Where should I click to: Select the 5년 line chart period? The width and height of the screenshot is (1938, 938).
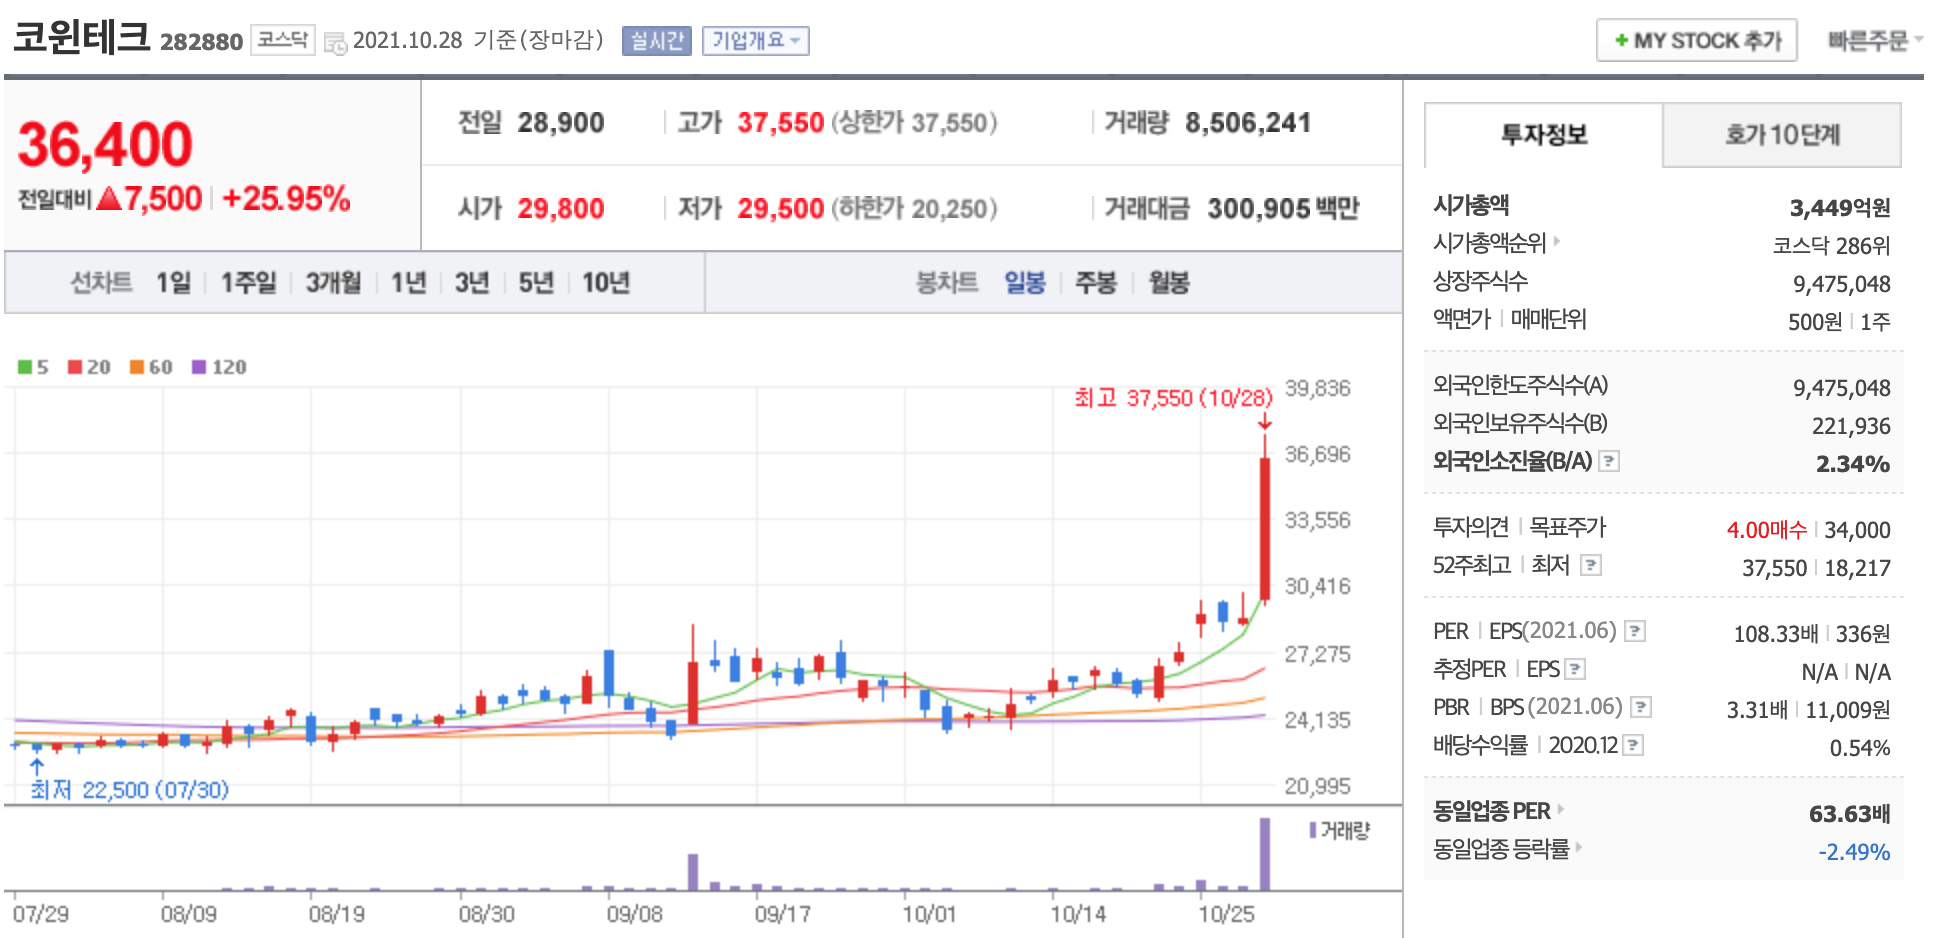(536, 283)
